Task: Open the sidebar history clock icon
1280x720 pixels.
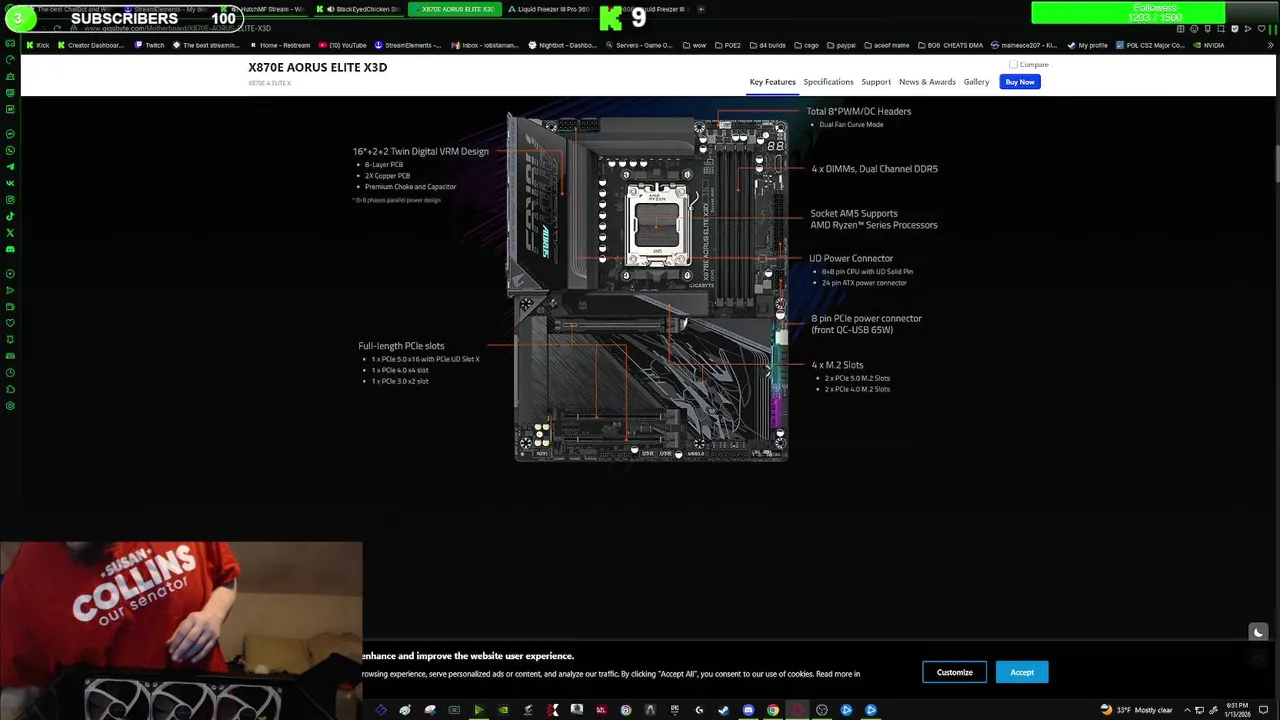Action: [x=10, y=372]
